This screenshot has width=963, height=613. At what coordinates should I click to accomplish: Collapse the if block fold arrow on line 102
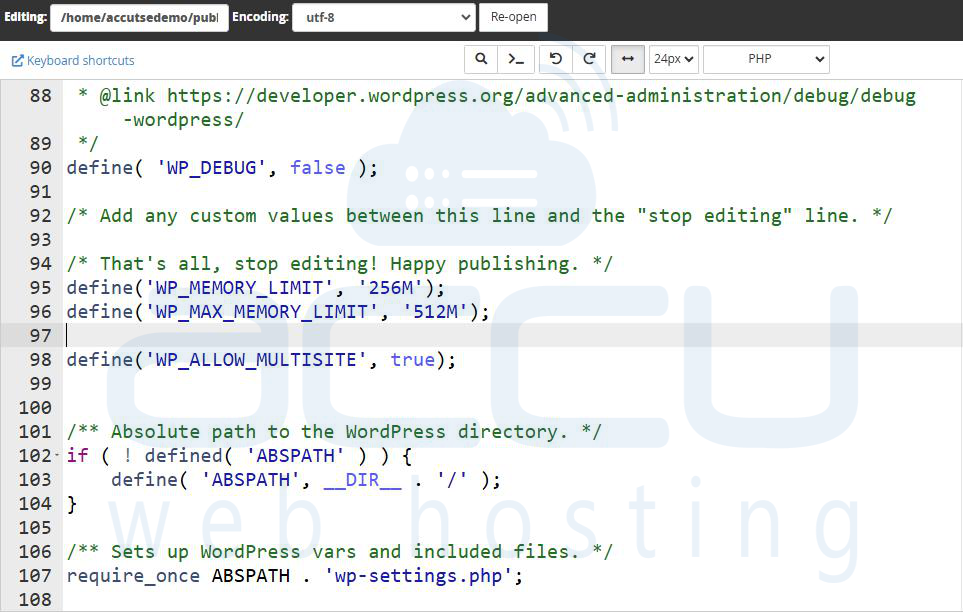click(x=57, y=455)
